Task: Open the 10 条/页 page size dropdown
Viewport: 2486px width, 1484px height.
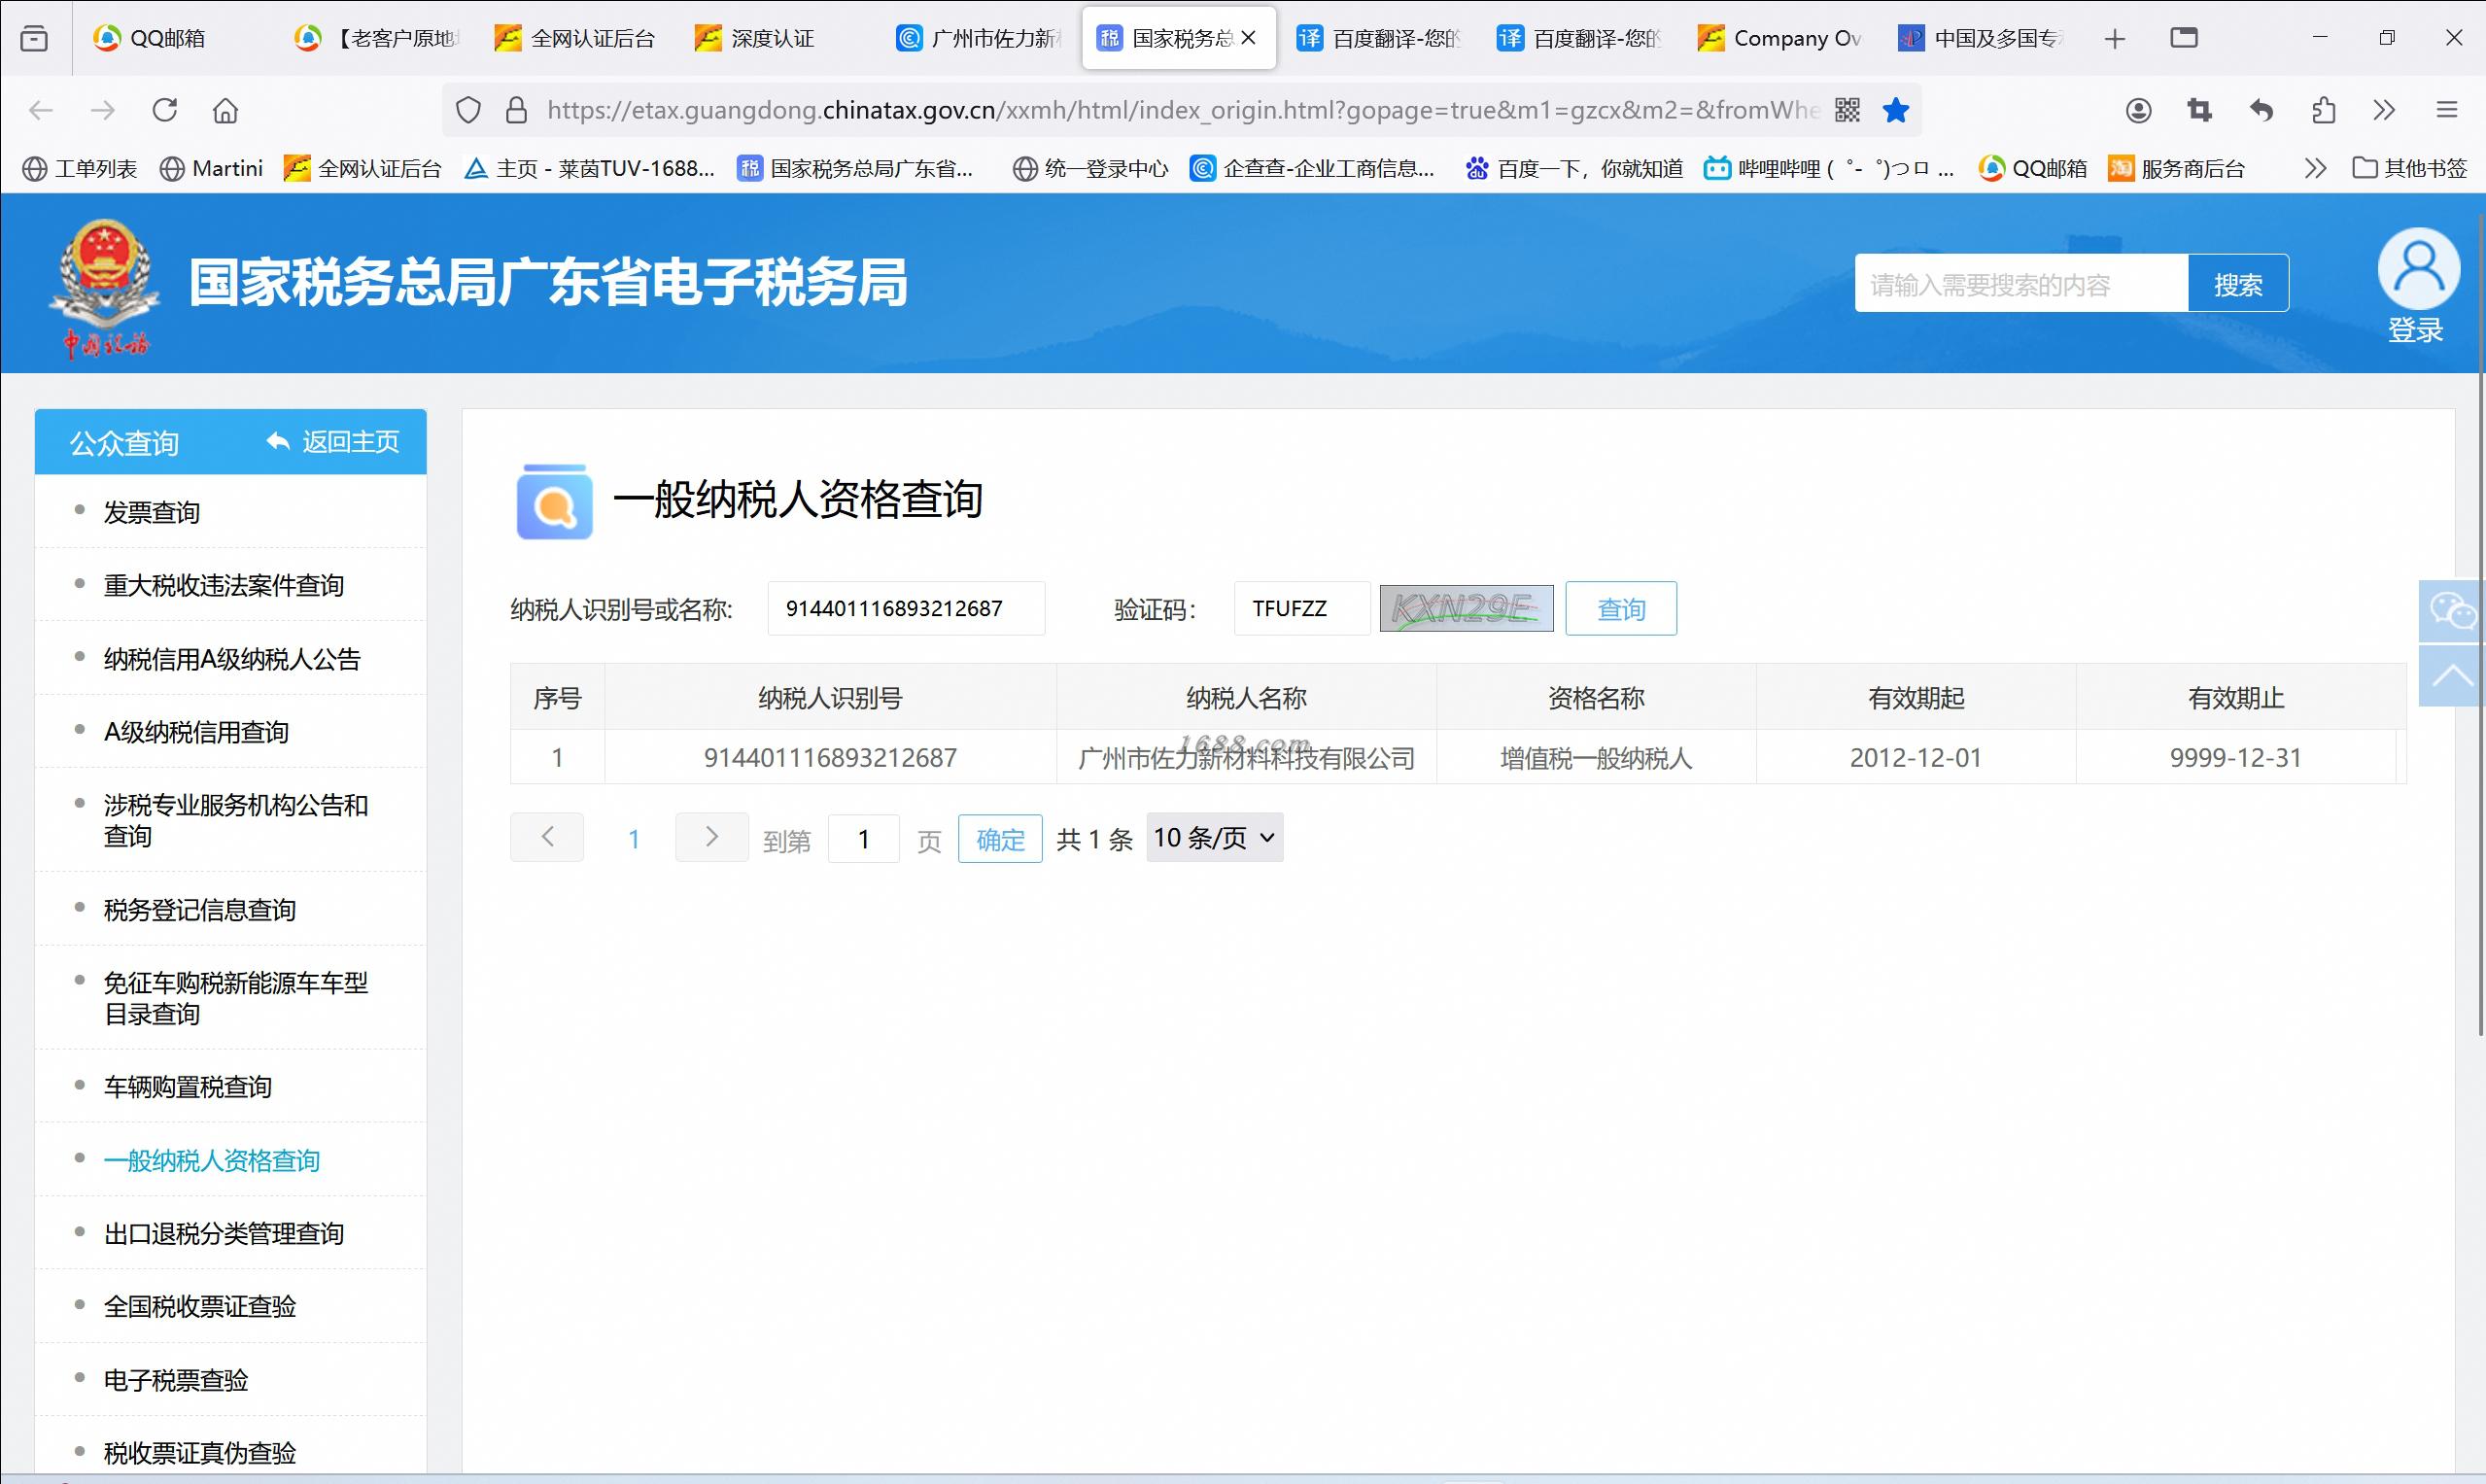Action: point(1214,838)
